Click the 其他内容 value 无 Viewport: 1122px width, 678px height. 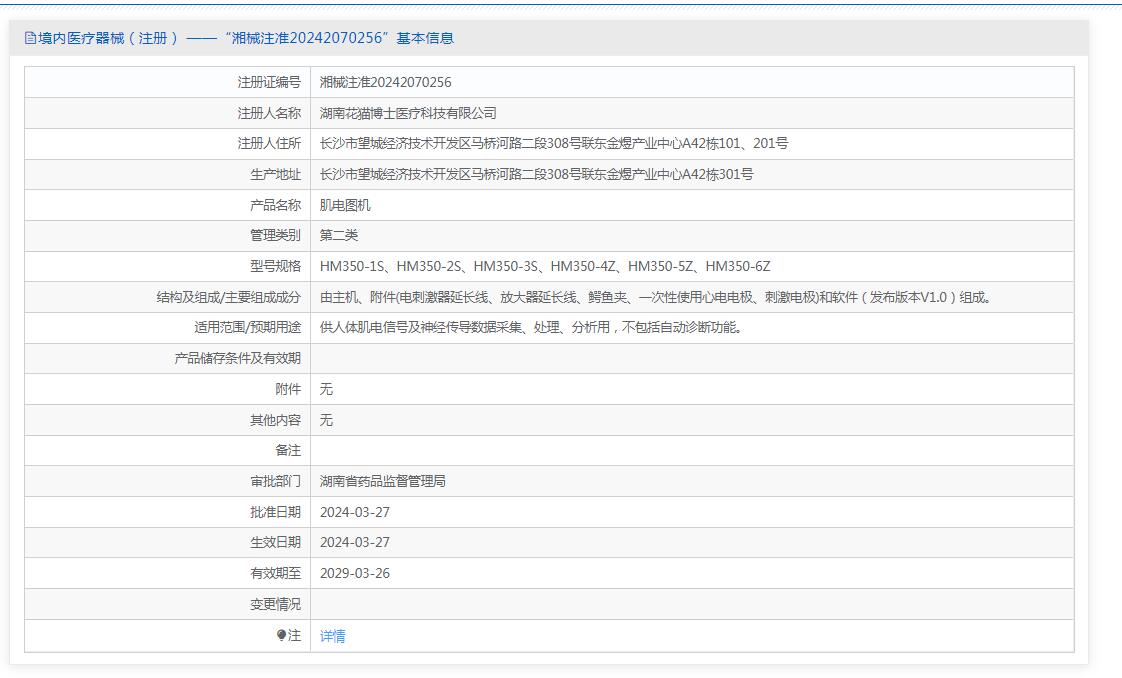point(326,420)
